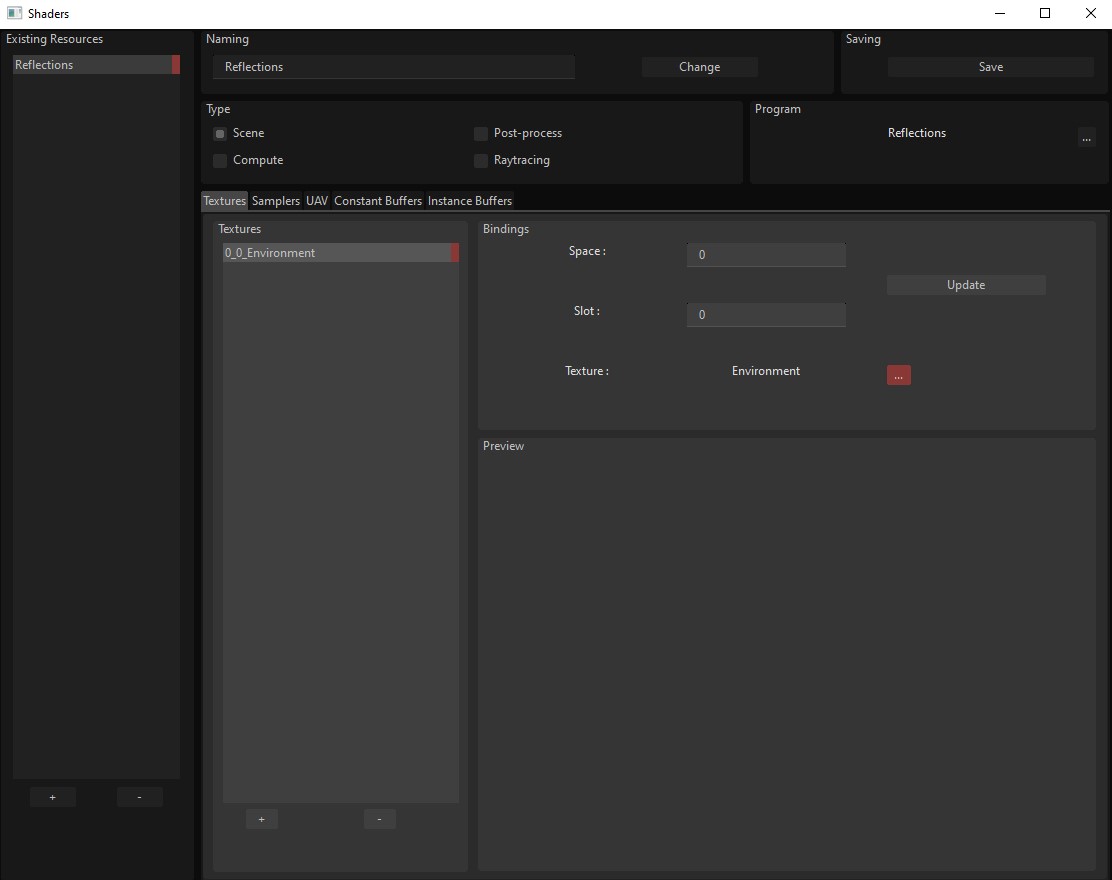
Task: Click the Environment texture name label
Action: click(x=765, y=371)
